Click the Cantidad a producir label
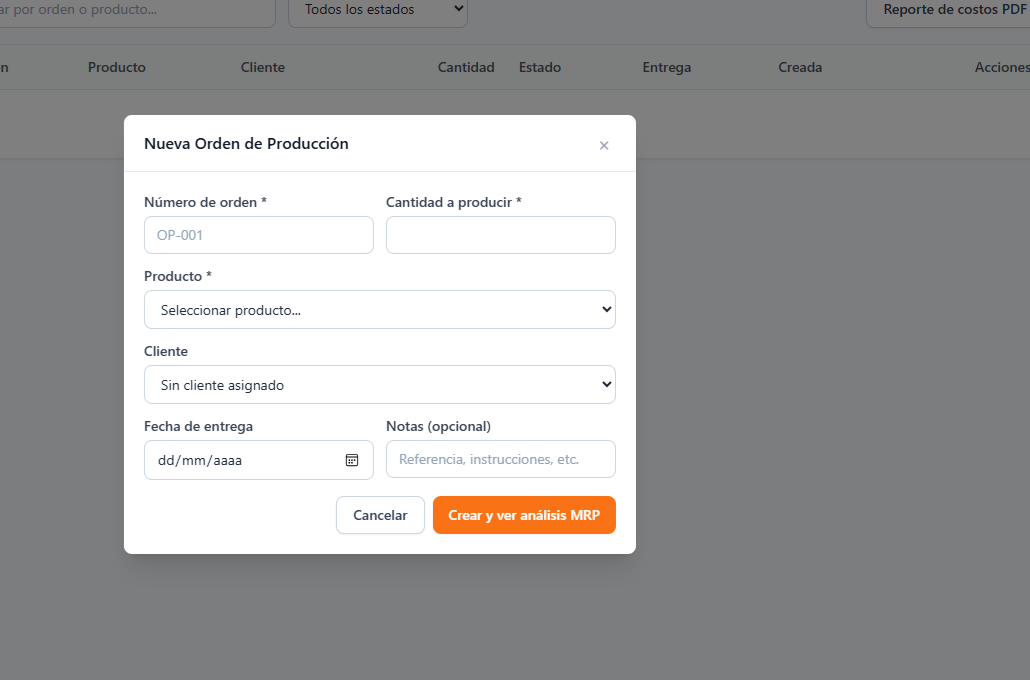This screenshot has height=680, width=1030. [454, 202]
